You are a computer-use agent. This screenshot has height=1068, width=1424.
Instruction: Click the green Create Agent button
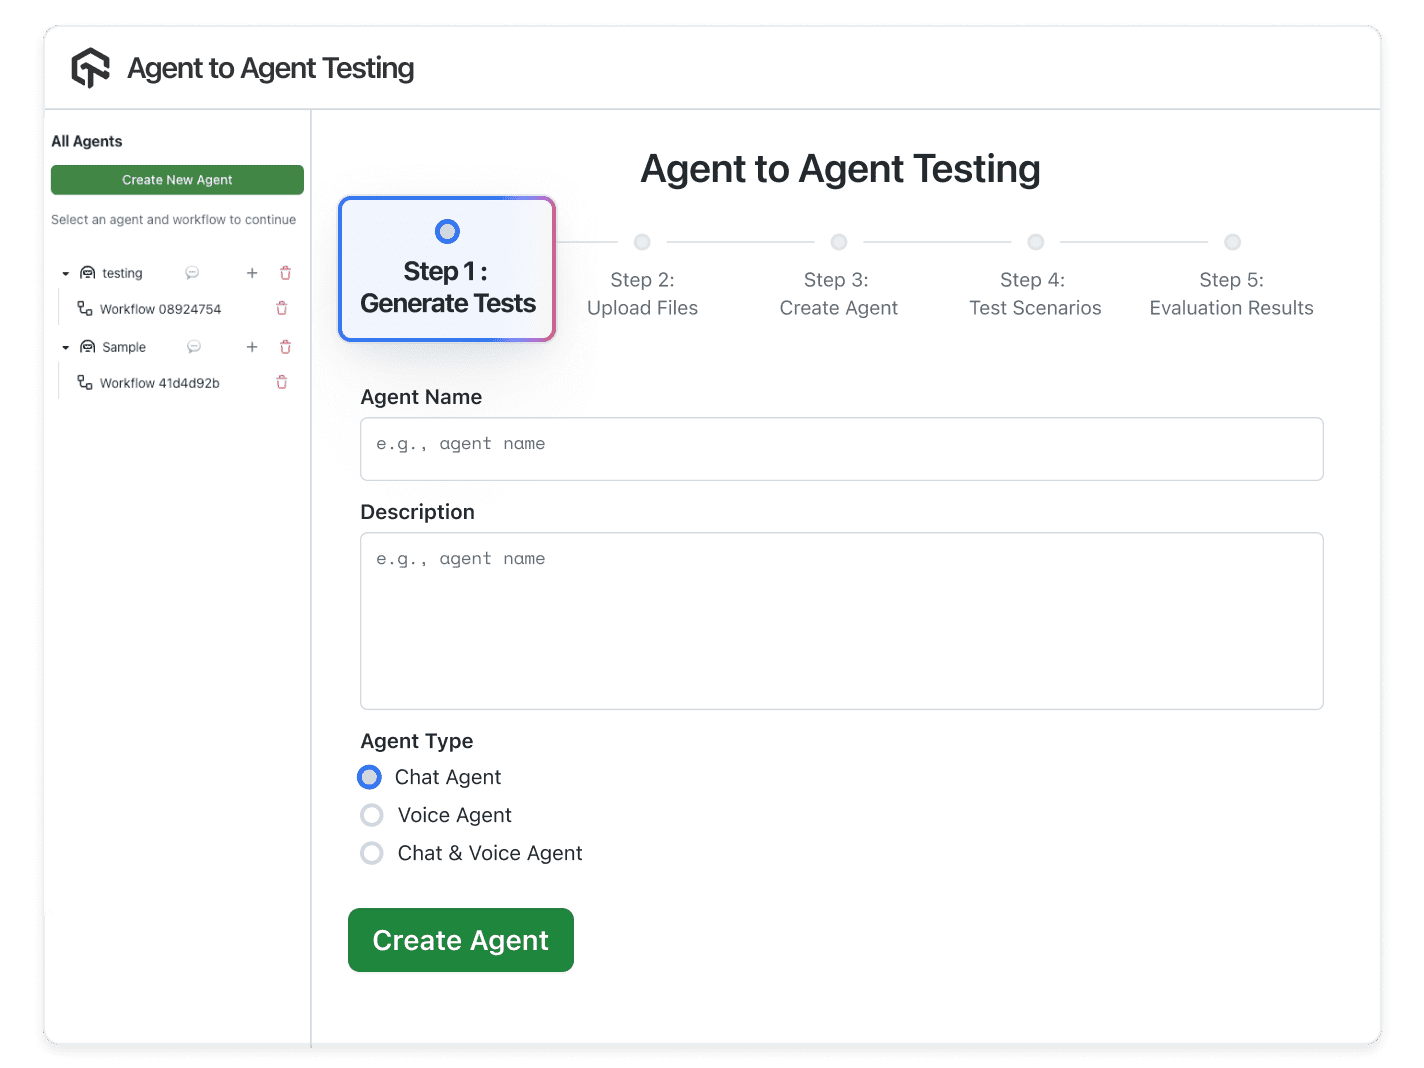click(461, 940)
